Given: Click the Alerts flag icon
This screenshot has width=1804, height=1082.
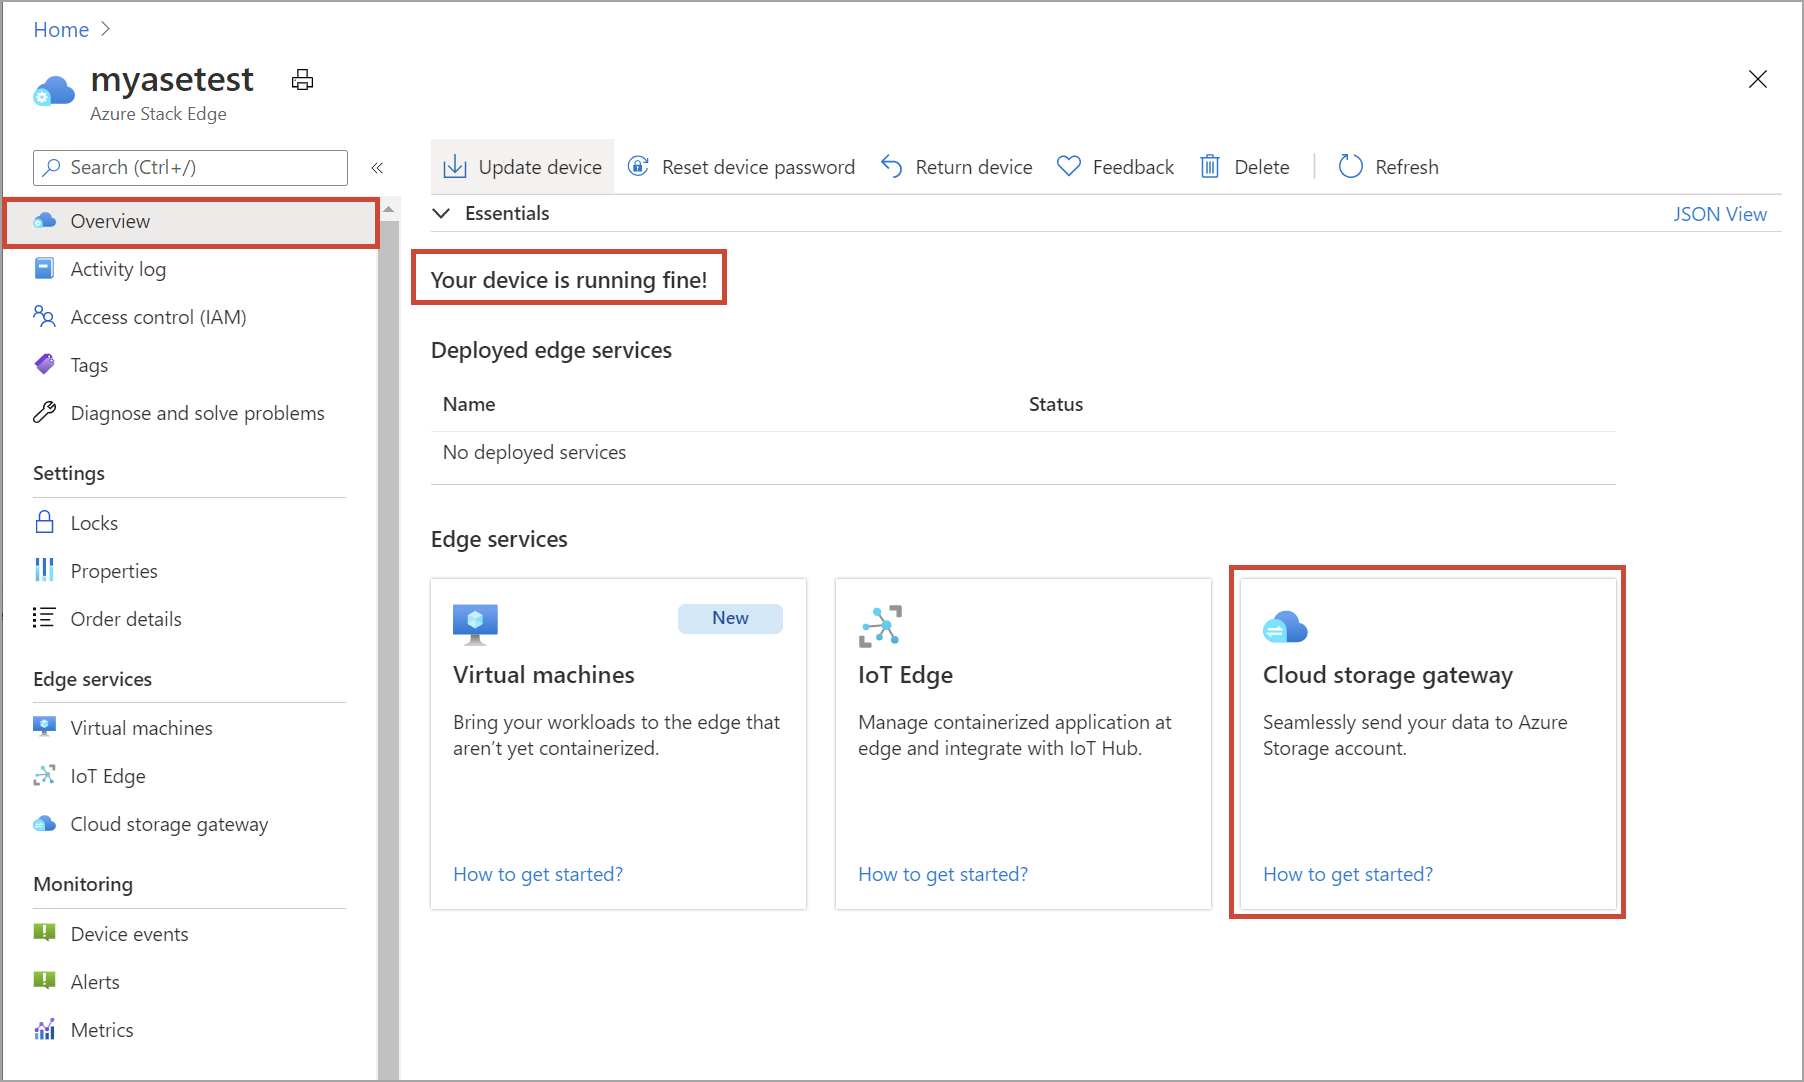Looking at the screenshot, I should click(x=44, y=981).
